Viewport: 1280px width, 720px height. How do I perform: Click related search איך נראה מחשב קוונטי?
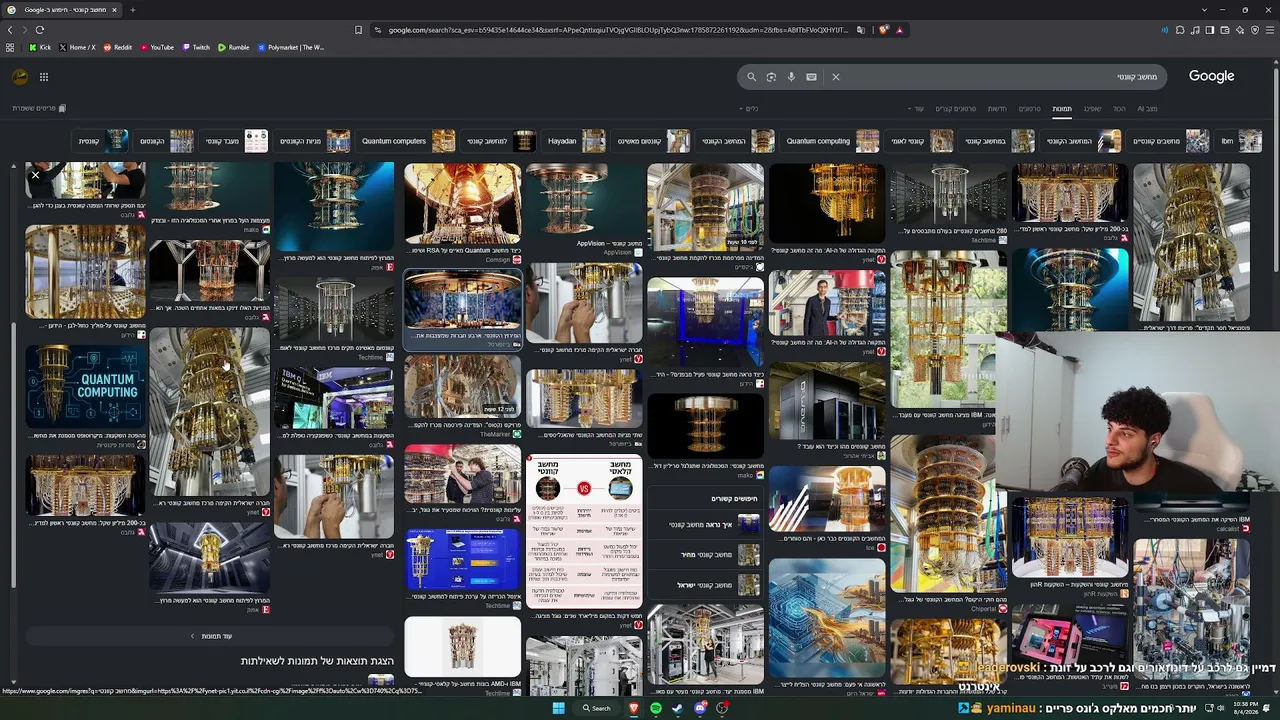[x=705, y=524]
